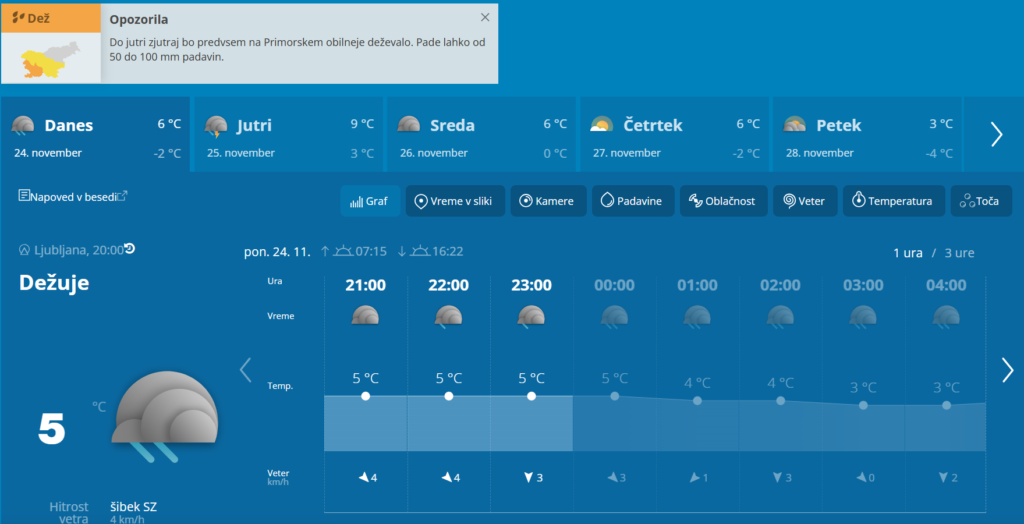Select the Četrtek 27. november forecast
This screenshot has width=1024, height=524.
pos(674,135)
